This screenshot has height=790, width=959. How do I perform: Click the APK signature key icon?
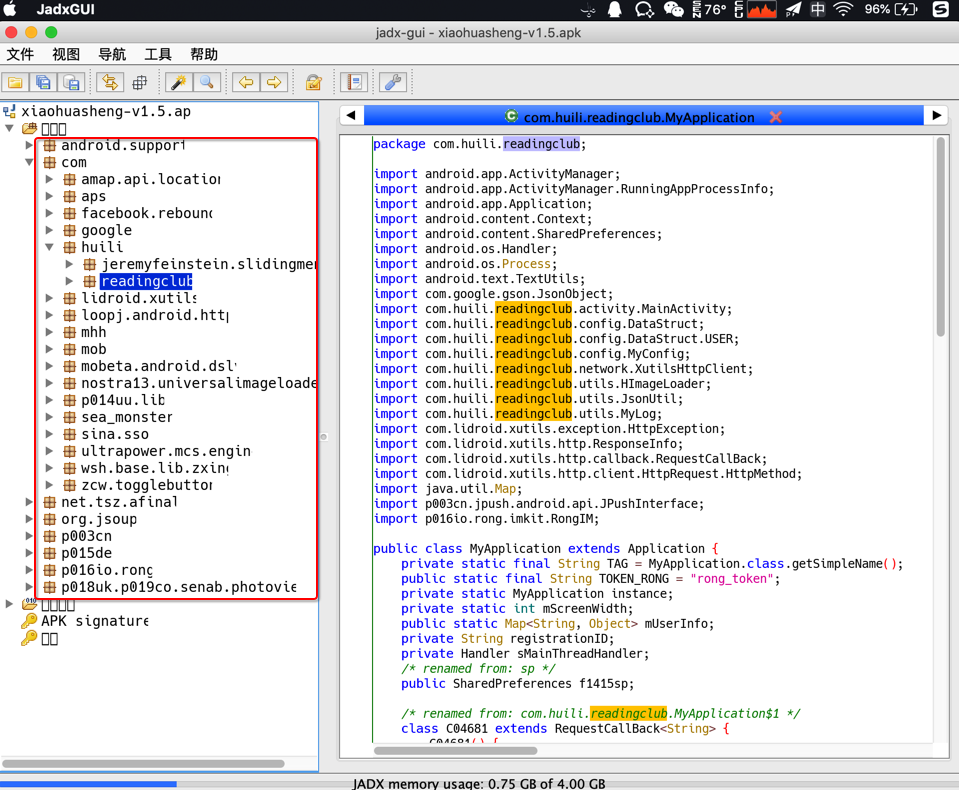(28, 621)
